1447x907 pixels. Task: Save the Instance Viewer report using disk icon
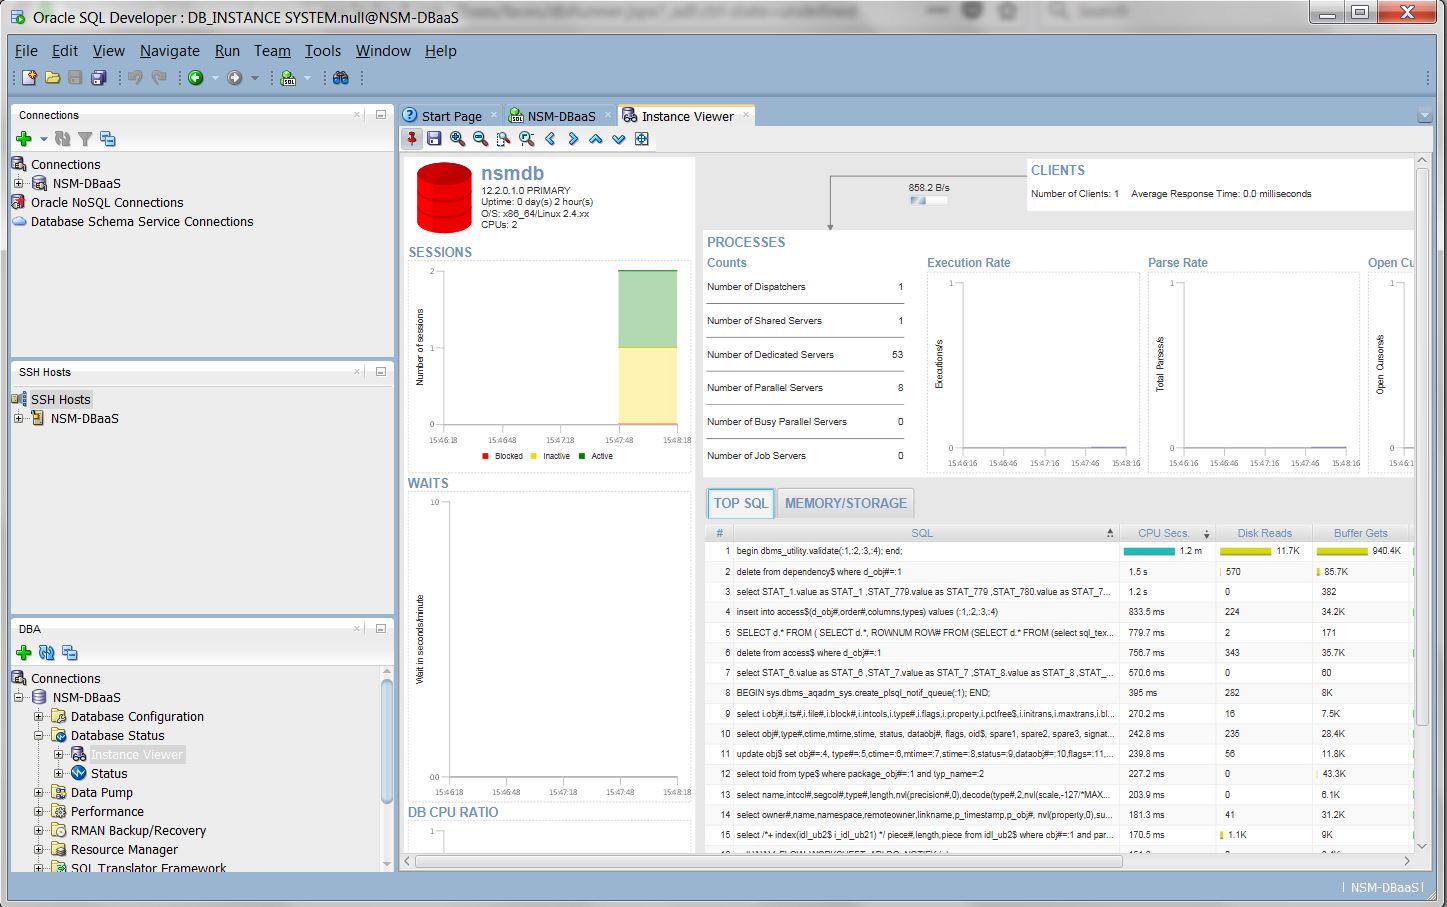click(433, 139)
